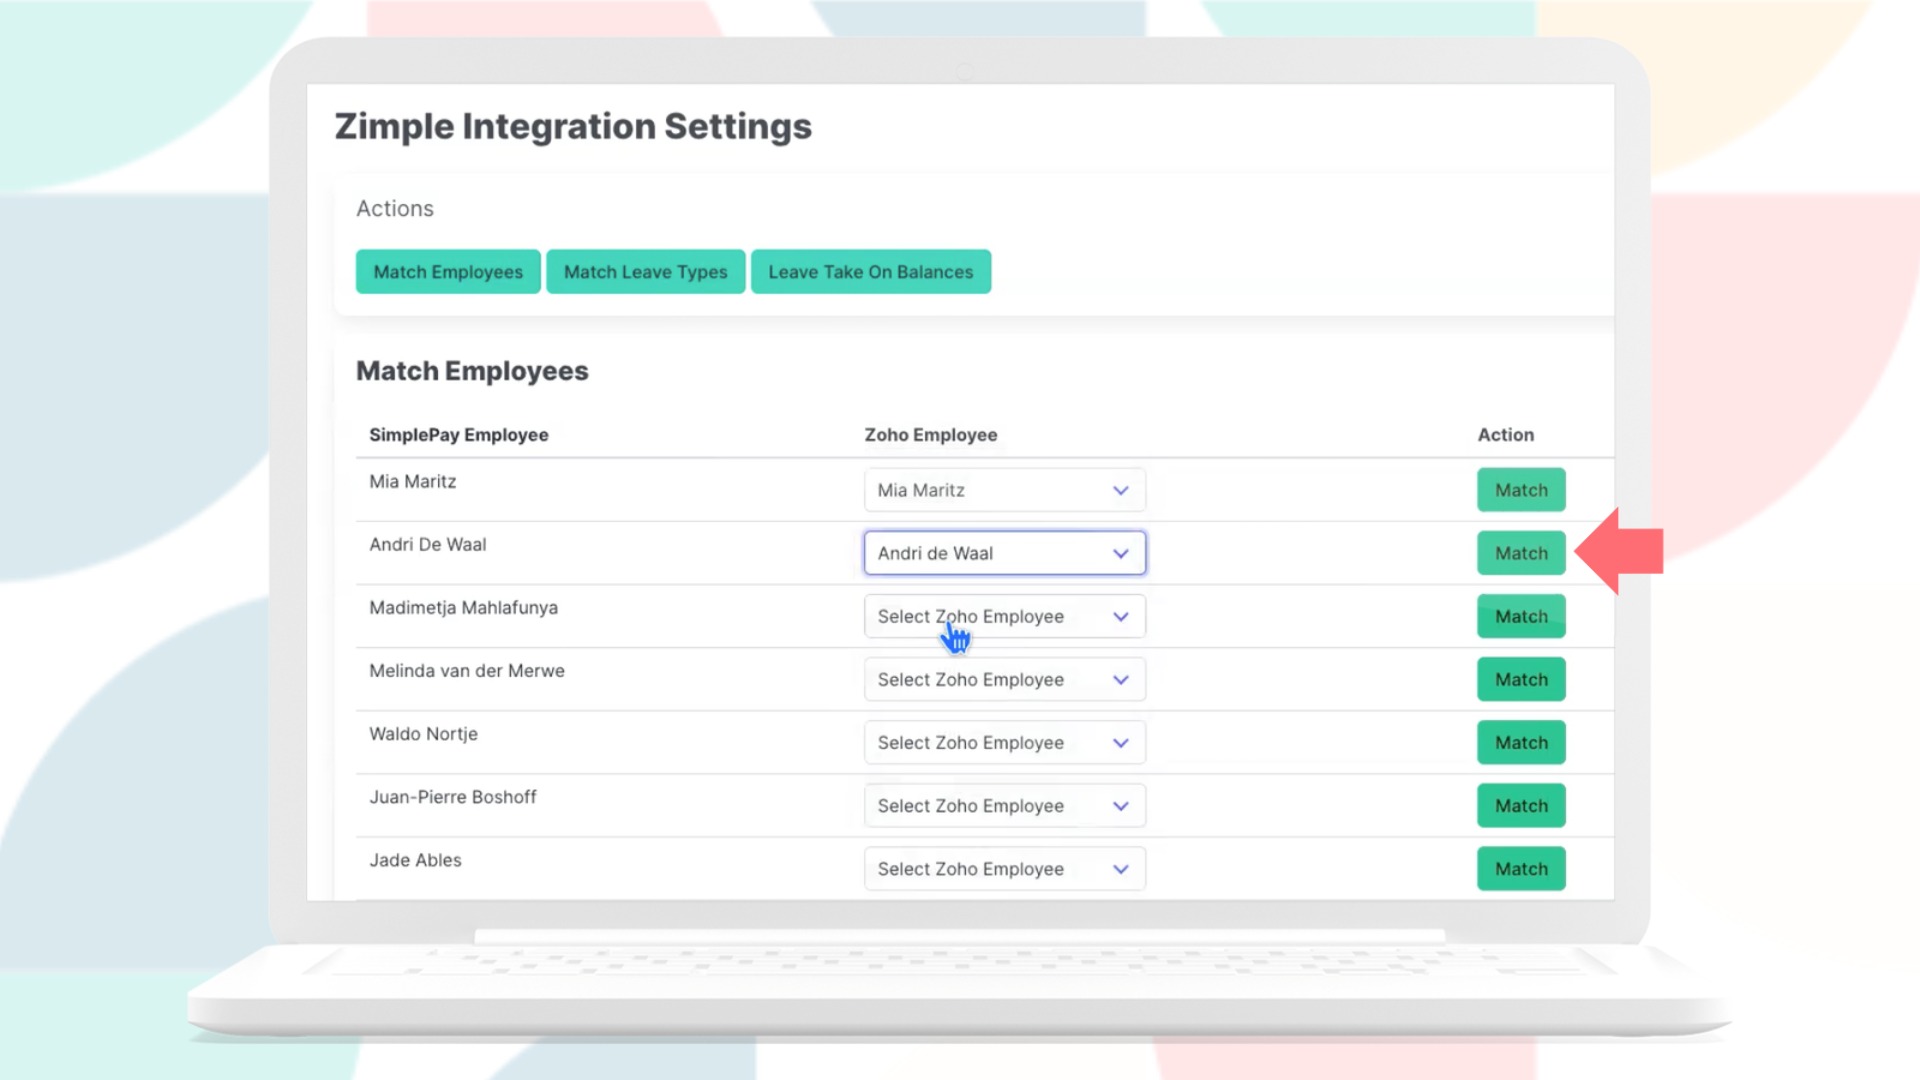Expand Zoho dropdown for Mia Maritz
The height and width of the screenshot is (1080, 1920).
pos(1004,490)
